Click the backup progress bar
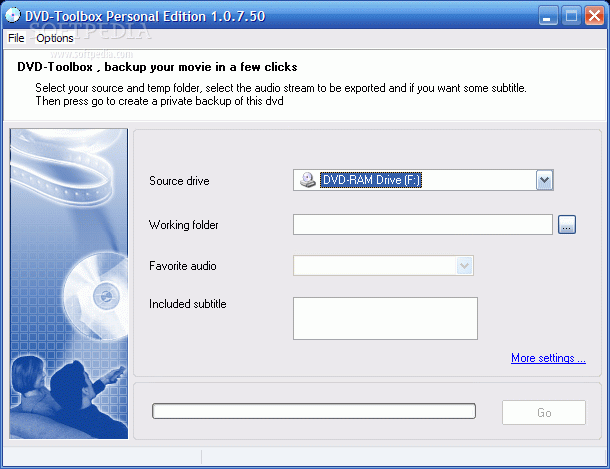 click(x=314, y=411)
